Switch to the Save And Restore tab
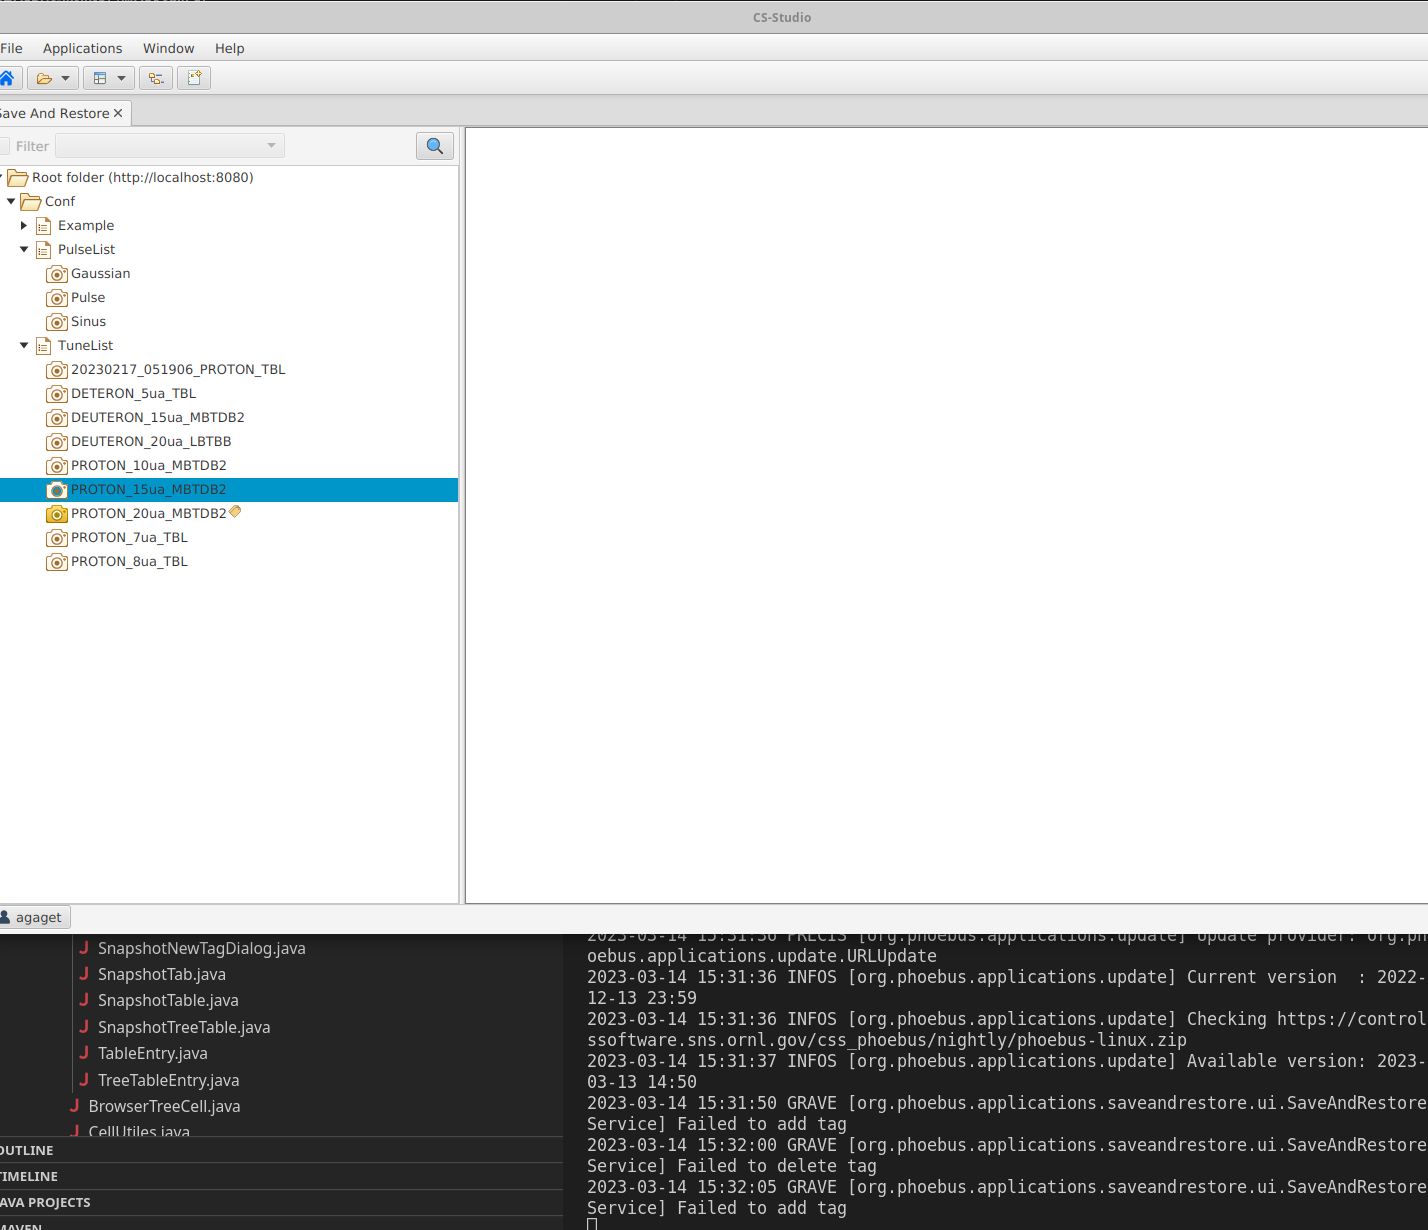This screenshot has height=1230, width=1428. click(55, 113)
